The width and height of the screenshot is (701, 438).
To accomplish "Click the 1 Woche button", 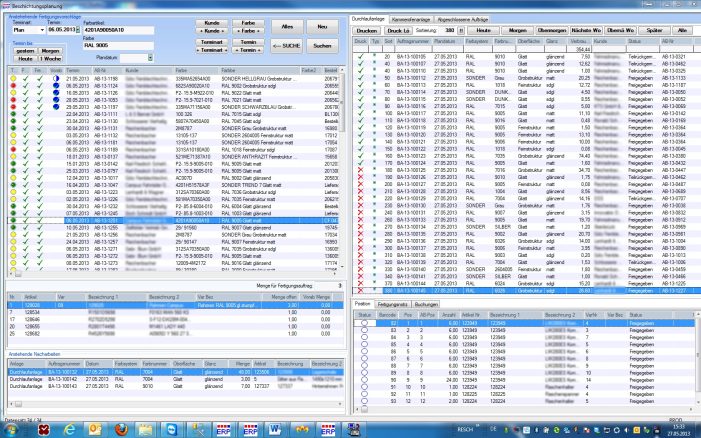I will tap(51, 59).
